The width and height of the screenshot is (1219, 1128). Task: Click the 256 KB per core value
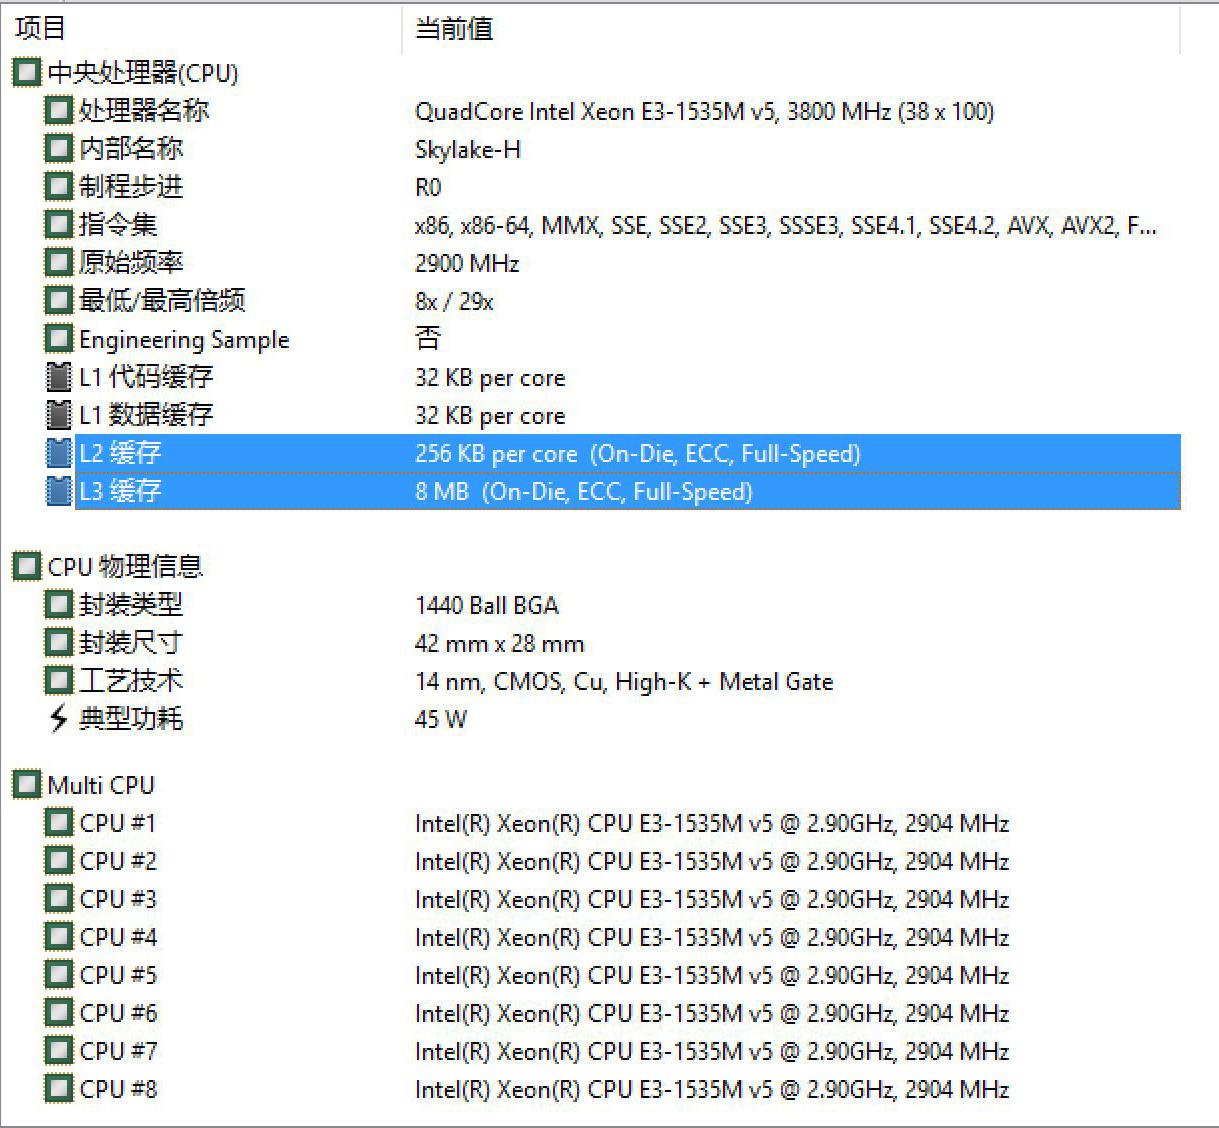point(638,453)
